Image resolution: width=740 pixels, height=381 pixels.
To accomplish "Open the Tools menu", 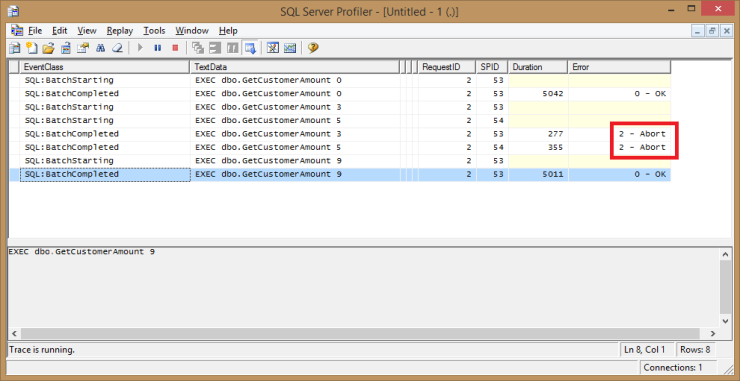I will tap(154, 31).
